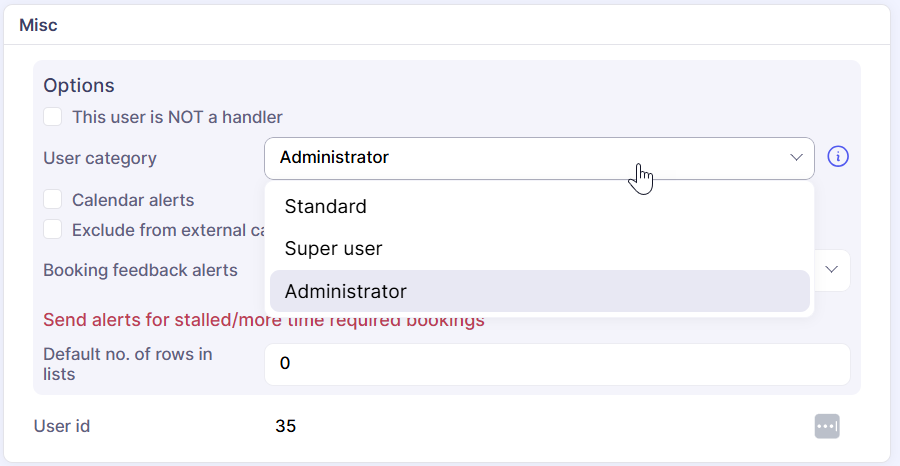The image size is (900, 466).
Task: Choose Super user from the dropdown list
Action: (x=334, y=249)
